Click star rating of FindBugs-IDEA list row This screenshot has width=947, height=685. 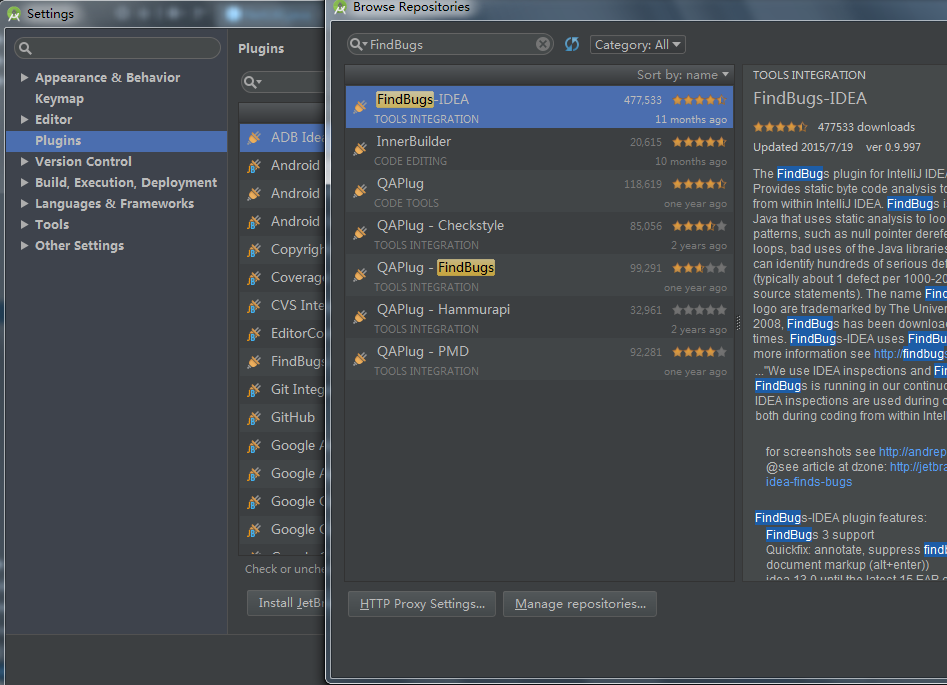pyautogui.click(x=699, y=100)
